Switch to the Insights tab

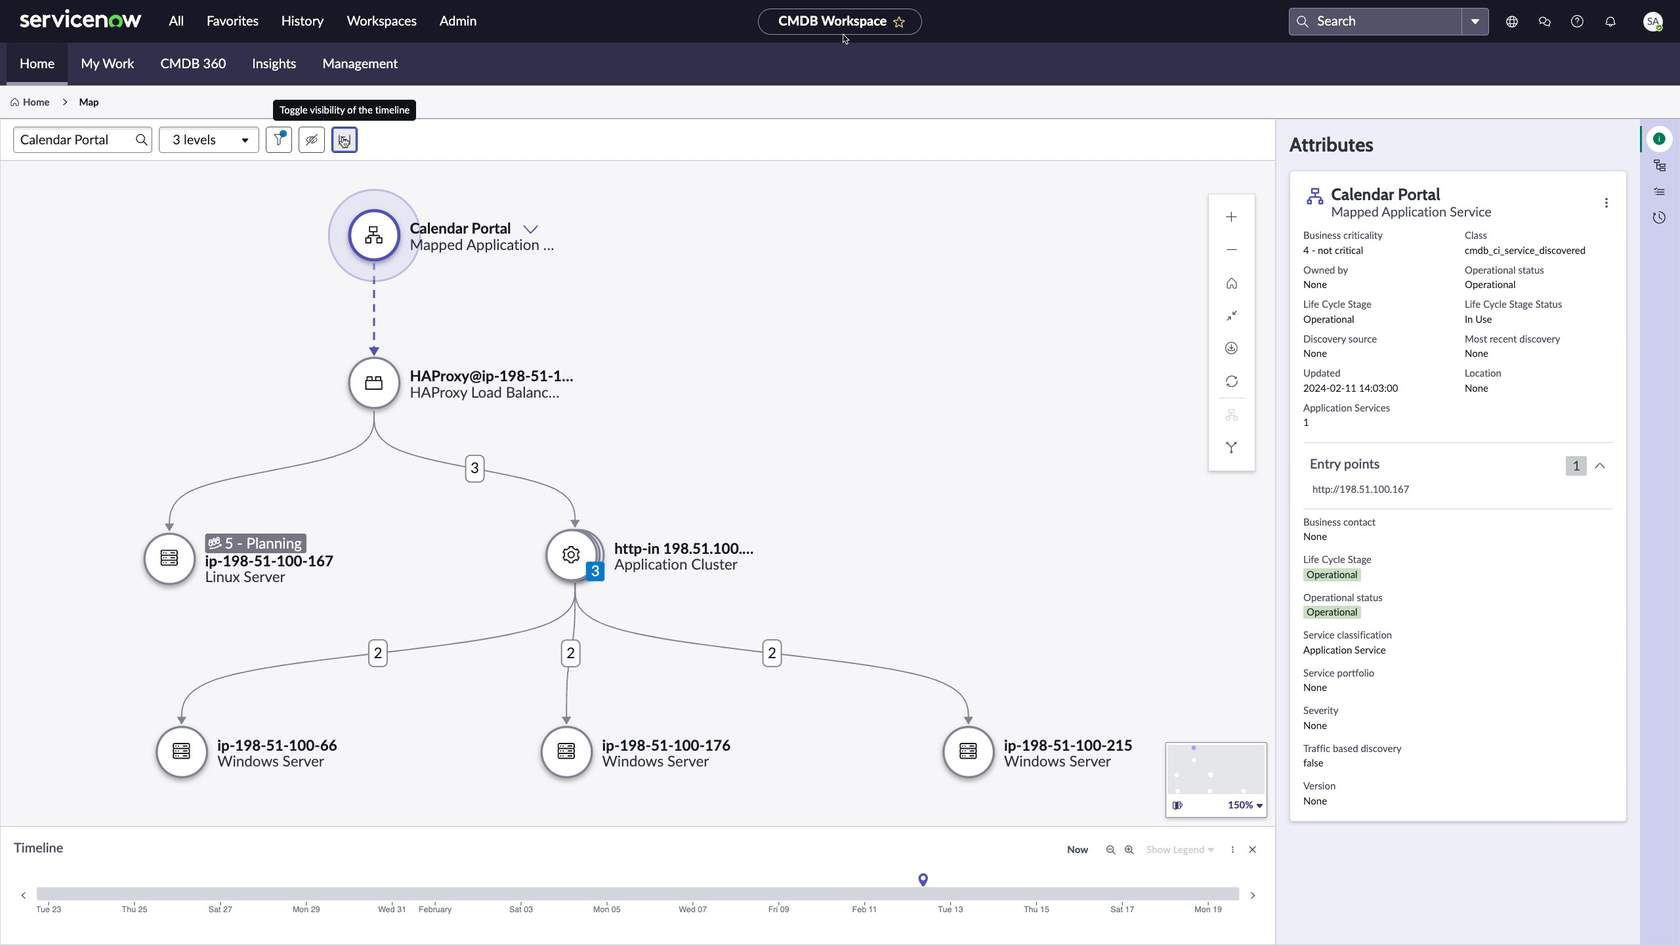[273, 63]
